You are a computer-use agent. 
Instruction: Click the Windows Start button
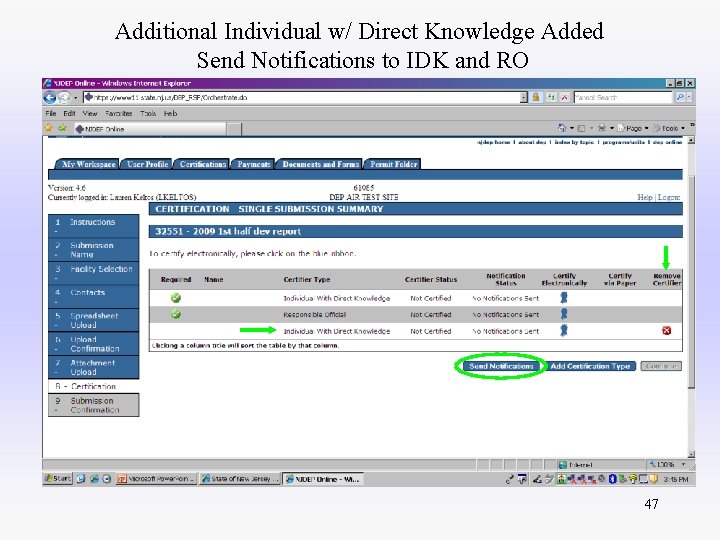point(58,478)
